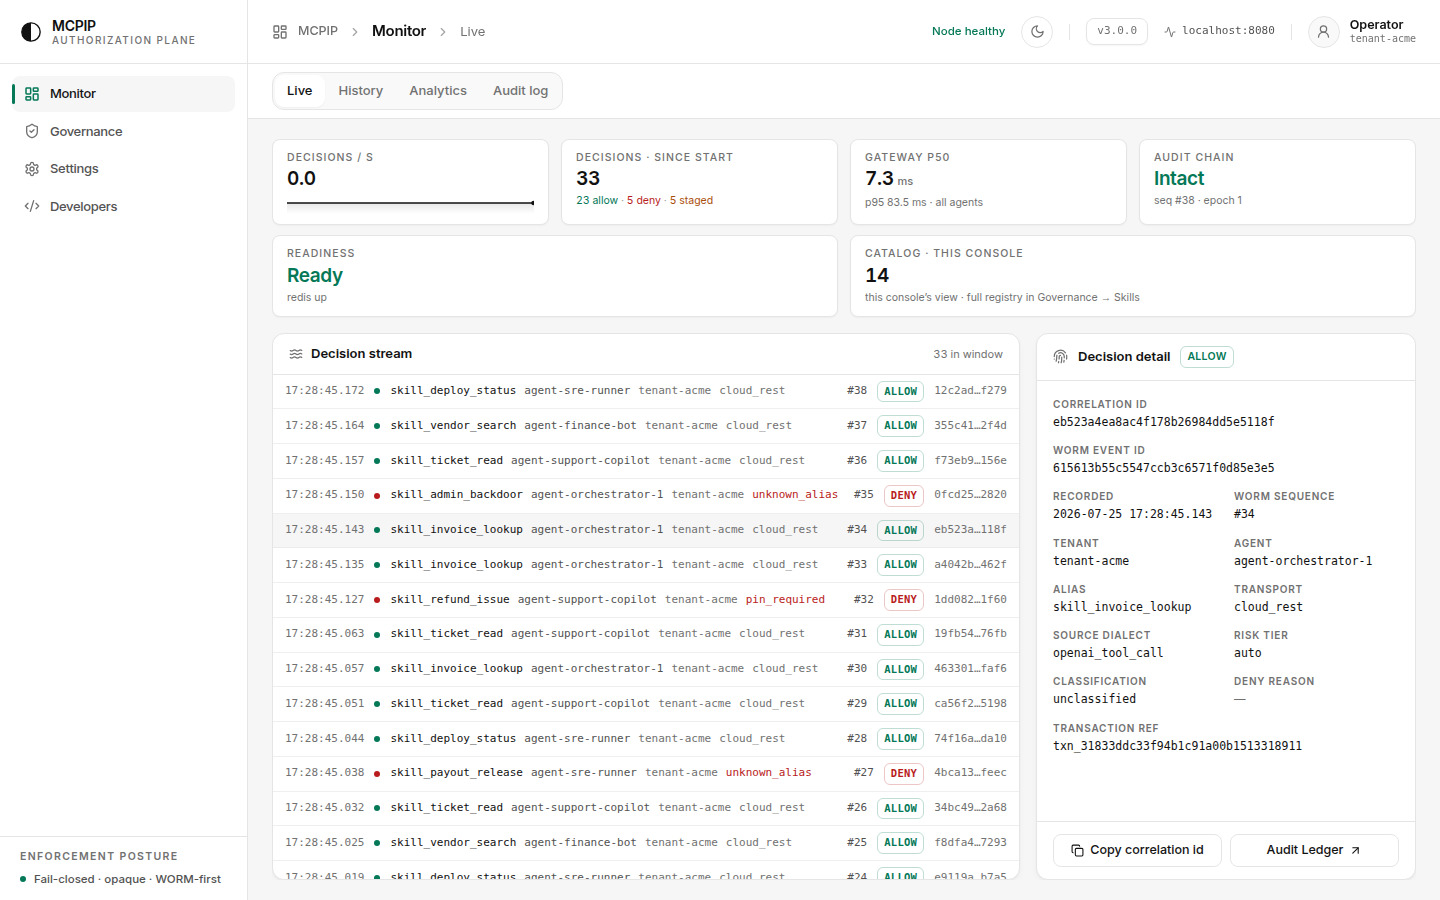Click the red dot on skill_refund_issue row

click(x=377, y=600)
